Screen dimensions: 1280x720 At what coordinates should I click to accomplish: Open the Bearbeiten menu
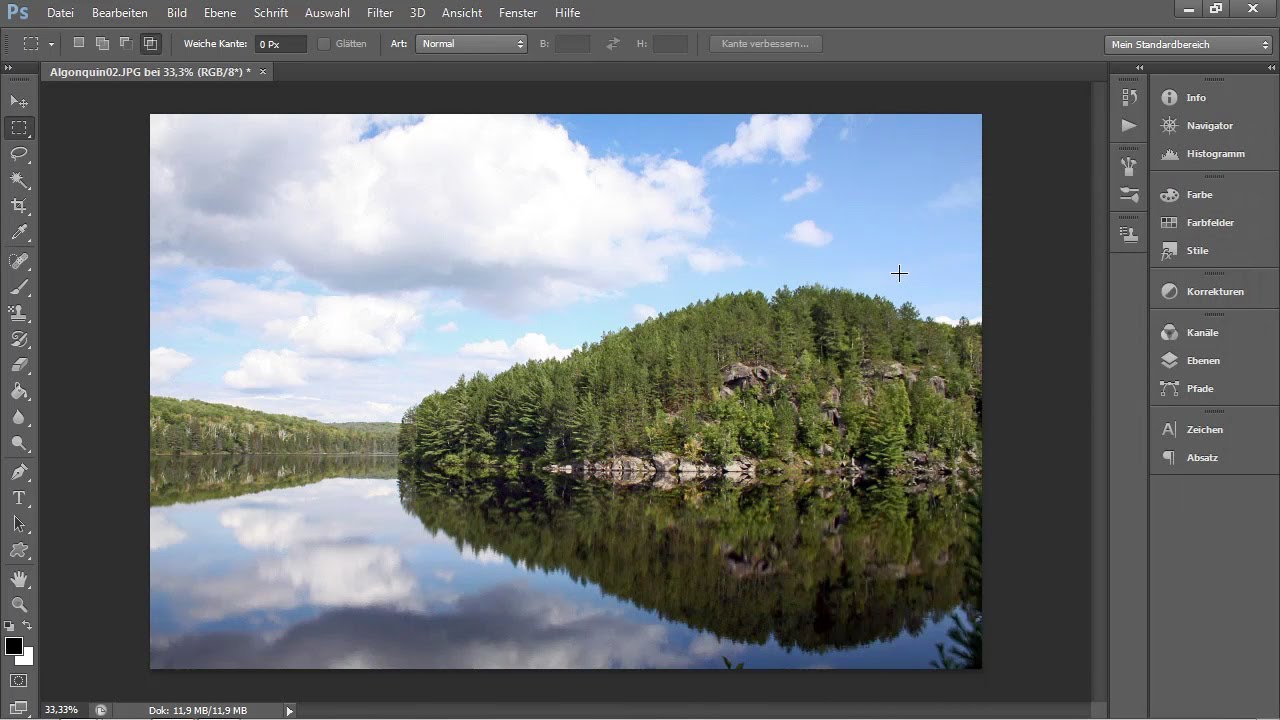120,13
